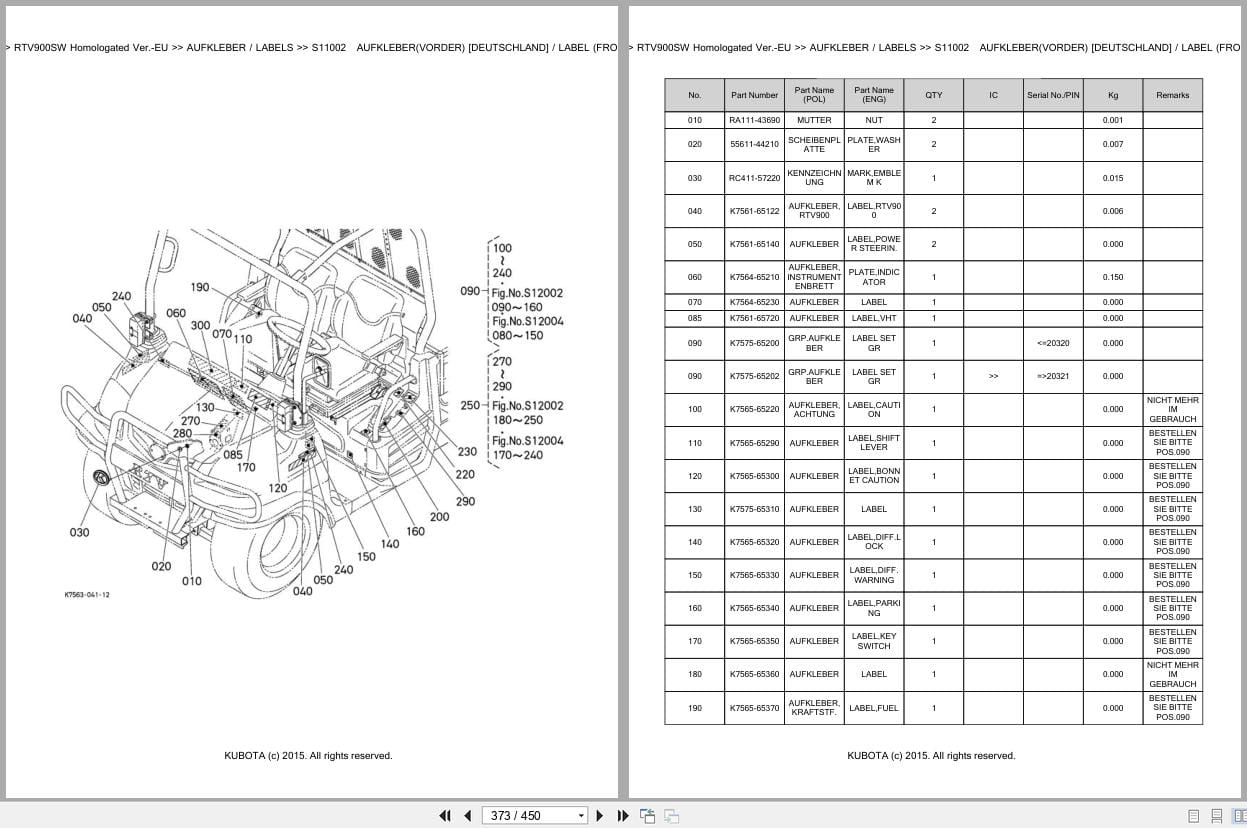Click row number 085 in table
Screen dimensions: 1247x828
click(x=695, y=318)
